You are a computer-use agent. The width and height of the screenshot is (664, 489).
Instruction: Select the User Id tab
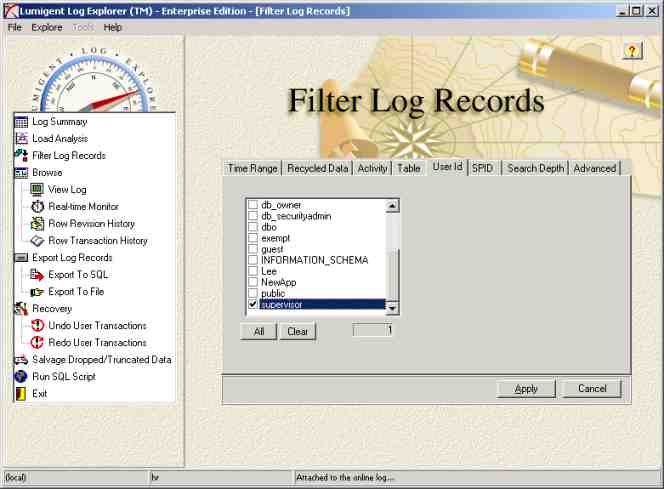click(447, 167)
